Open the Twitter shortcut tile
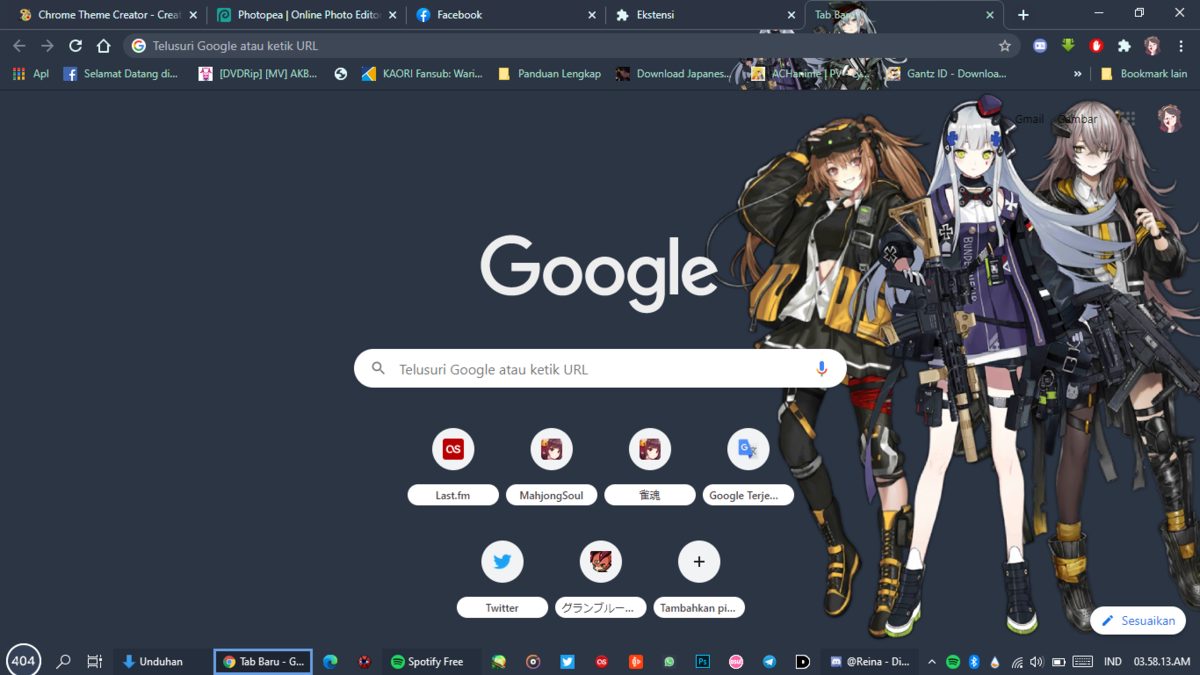This screenshot has width=1200, height=675. [x=502, y=561]
